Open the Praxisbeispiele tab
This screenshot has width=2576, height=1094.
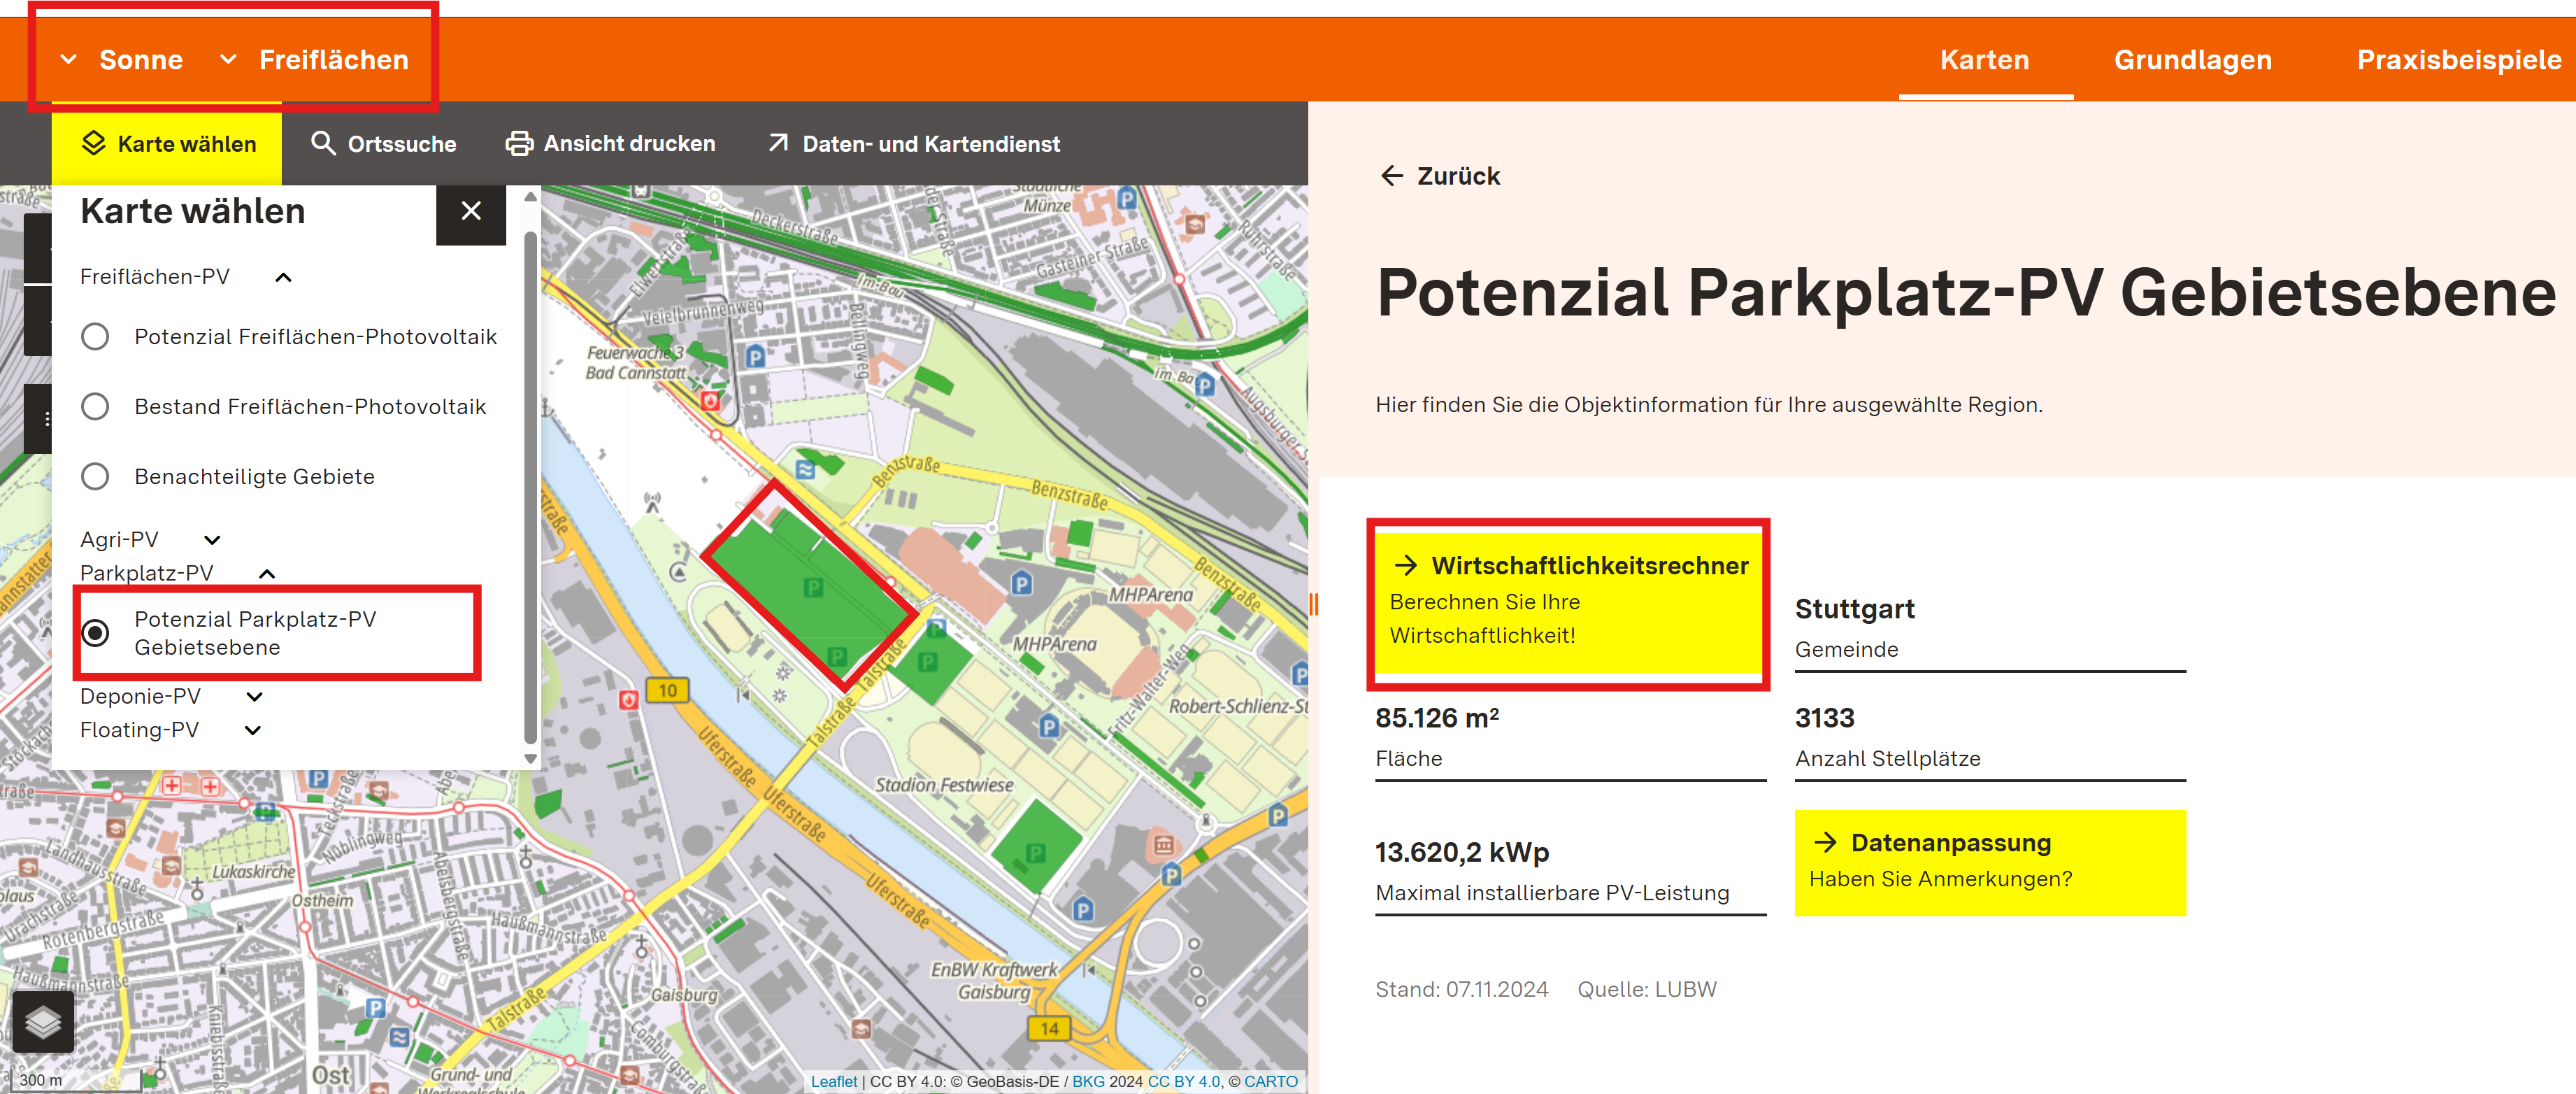tap(2458, 60)
